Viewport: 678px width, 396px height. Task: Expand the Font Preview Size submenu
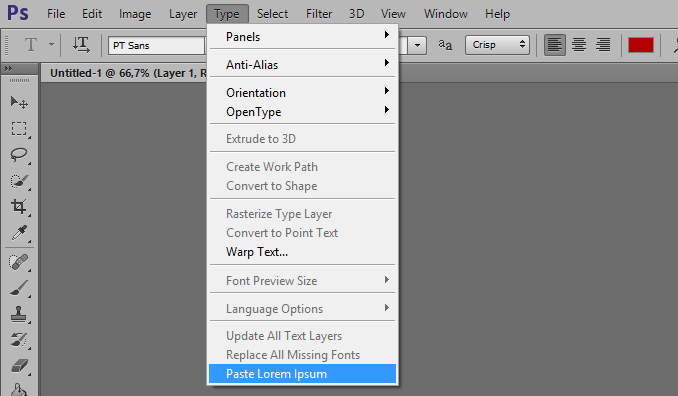pos(303,281)
